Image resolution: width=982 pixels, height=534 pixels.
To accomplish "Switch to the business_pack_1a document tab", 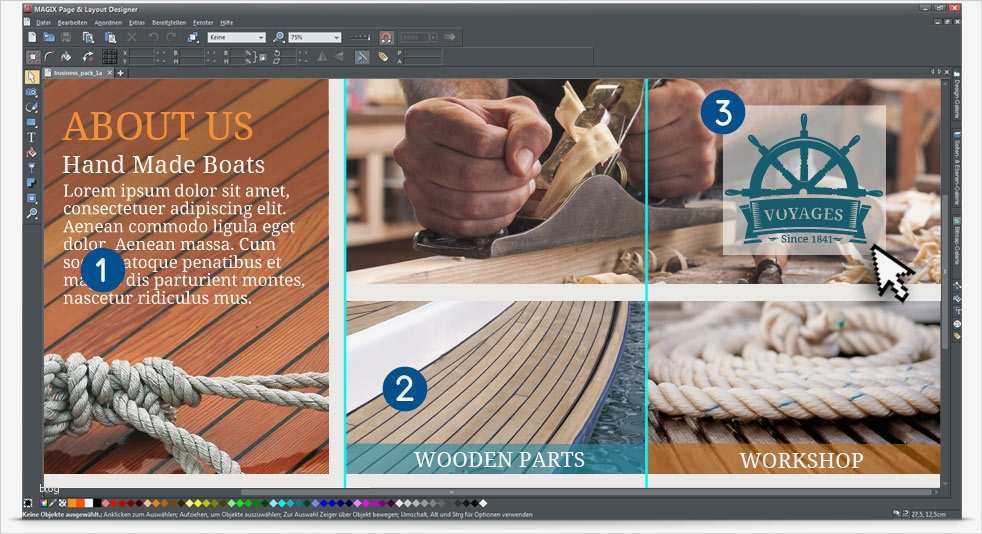I will tap(77, 73).
